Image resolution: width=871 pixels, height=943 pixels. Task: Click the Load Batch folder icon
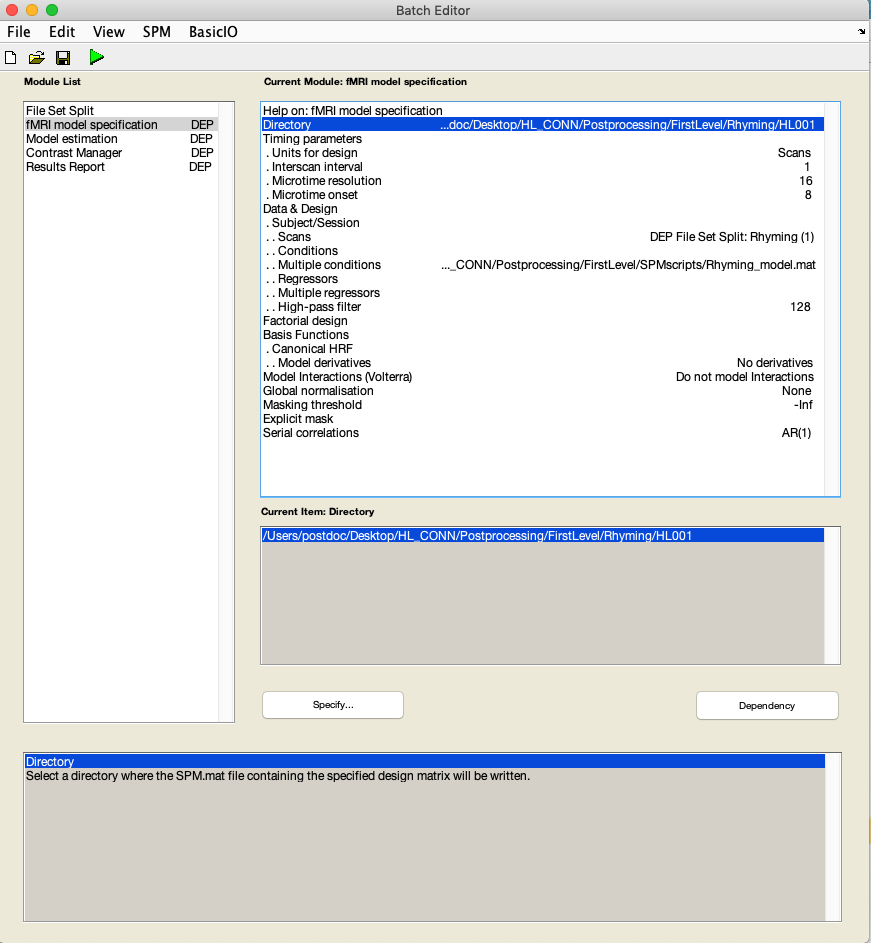point(37,58)
